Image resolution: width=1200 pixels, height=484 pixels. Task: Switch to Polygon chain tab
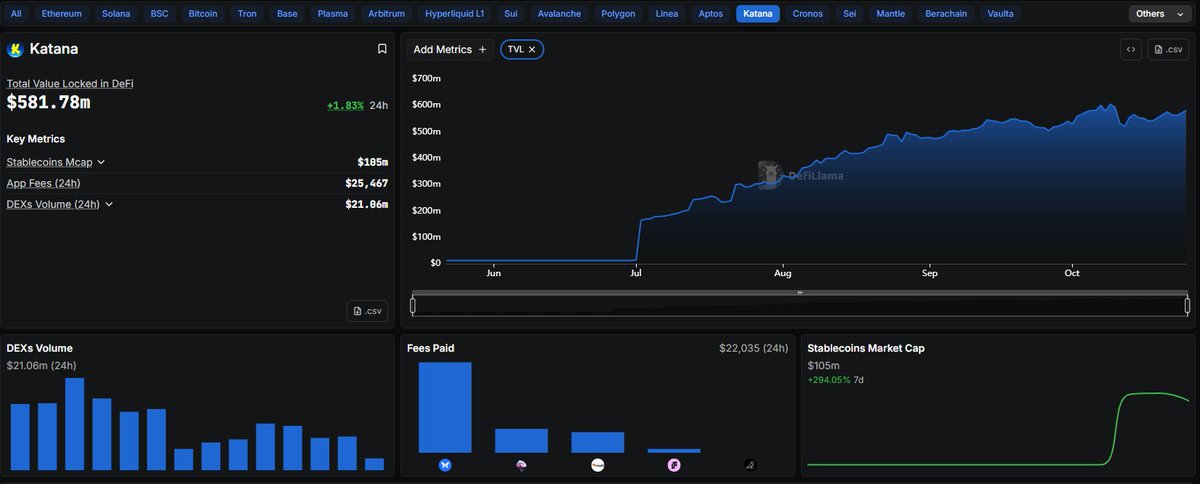[618, 14]
